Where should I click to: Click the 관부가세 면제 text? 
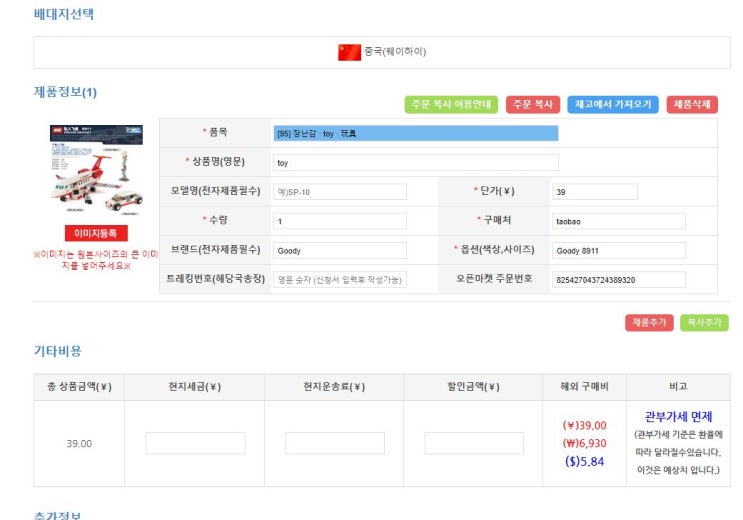tap(678, 417)
